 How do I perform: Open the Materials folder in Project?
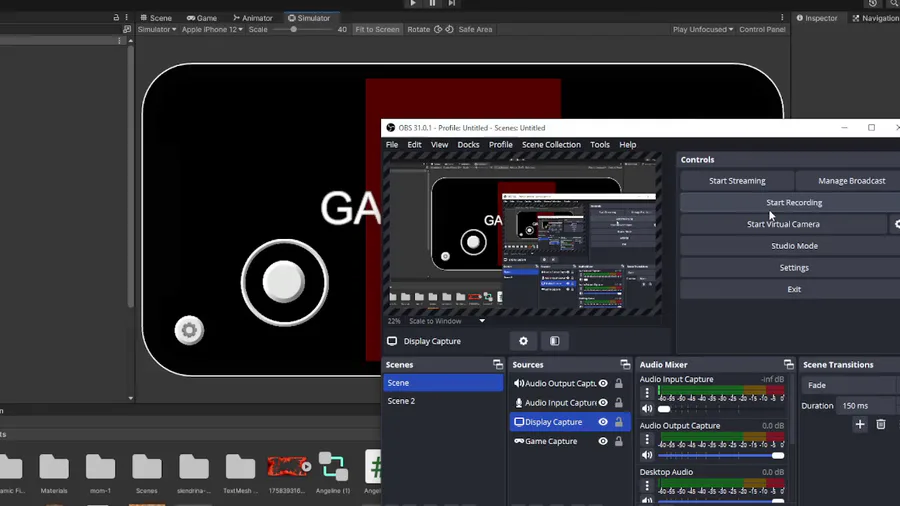click(x=54, y=473)
